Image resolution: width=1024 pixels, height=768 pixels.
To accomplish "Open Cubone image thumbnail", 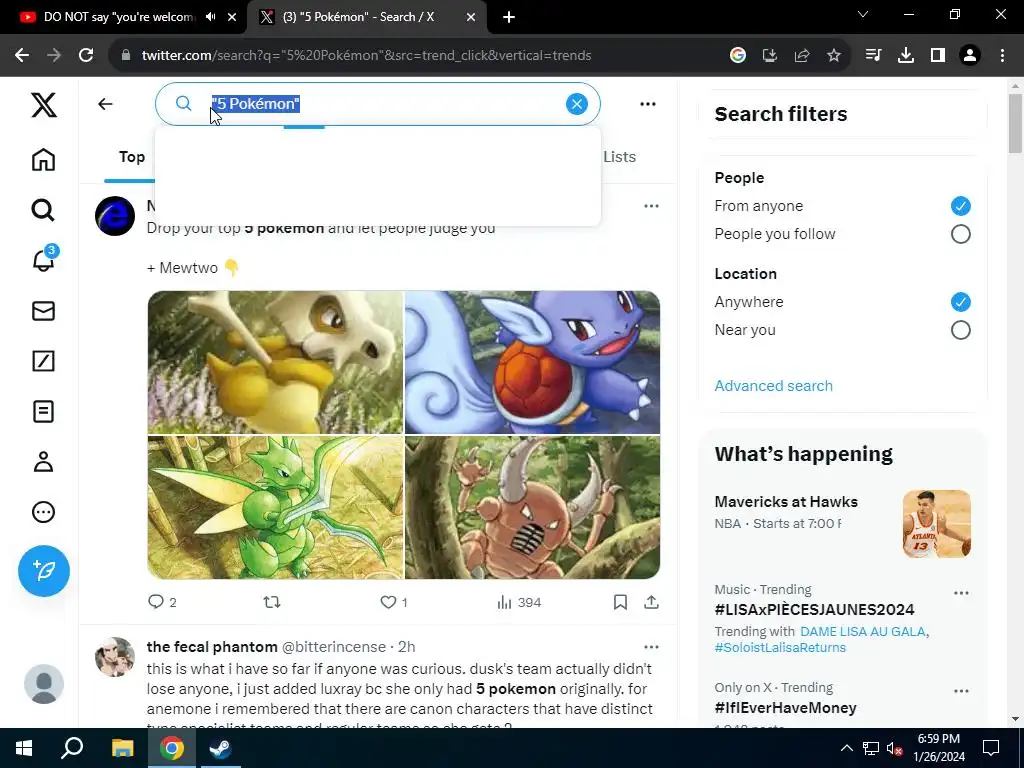I will pyautogui.click(x=275, y=362).
